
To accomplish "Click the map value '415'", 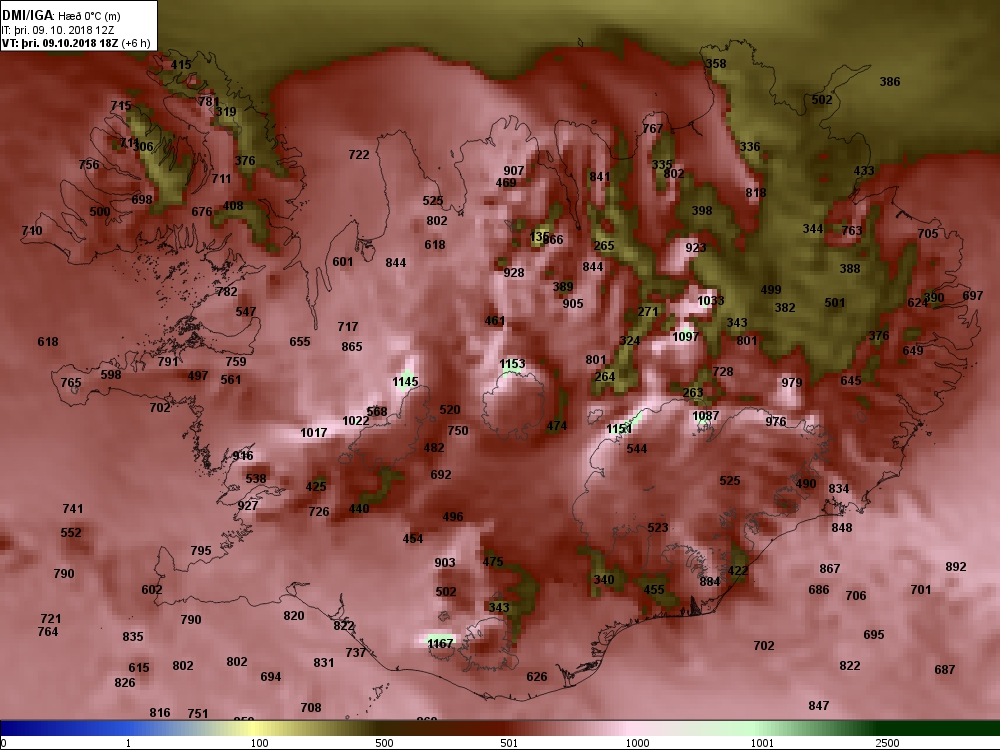I will click(x=181, y=64).
